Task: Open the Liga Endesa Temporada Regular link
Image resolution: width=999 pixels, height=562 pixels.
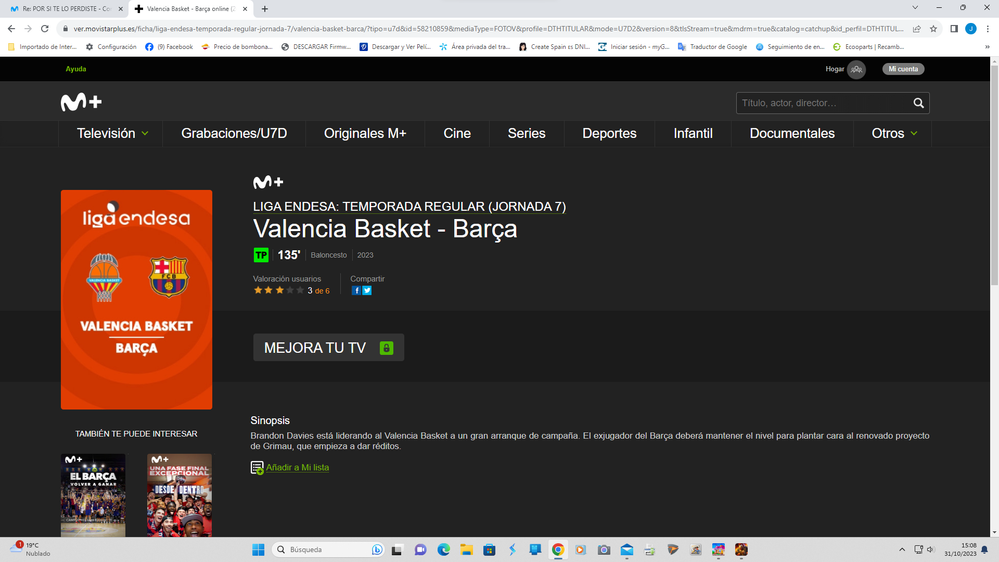Action: tap(409, 207)
